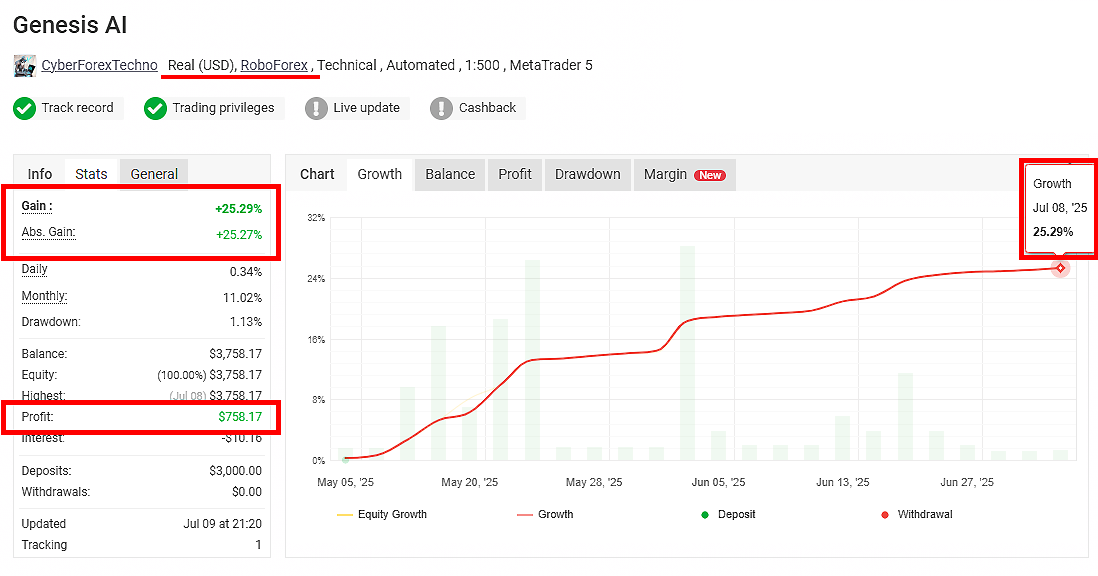
Task: Click the Monthly label
Action: [x=44, y=296]
